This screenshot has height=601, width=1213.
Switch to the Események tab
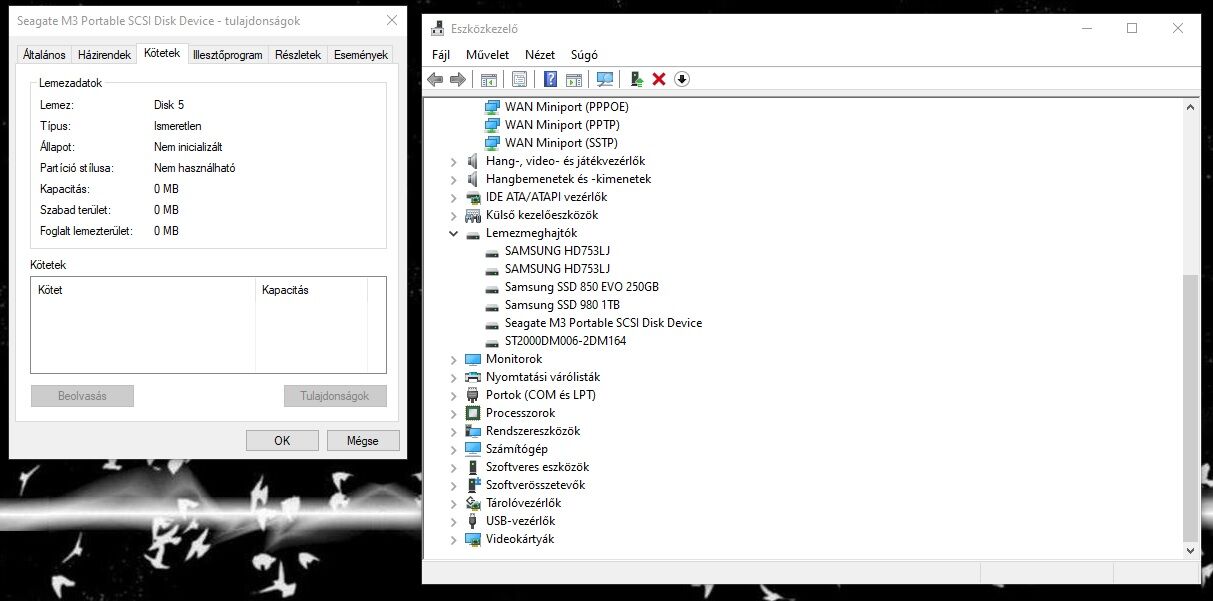pos(361,55)
